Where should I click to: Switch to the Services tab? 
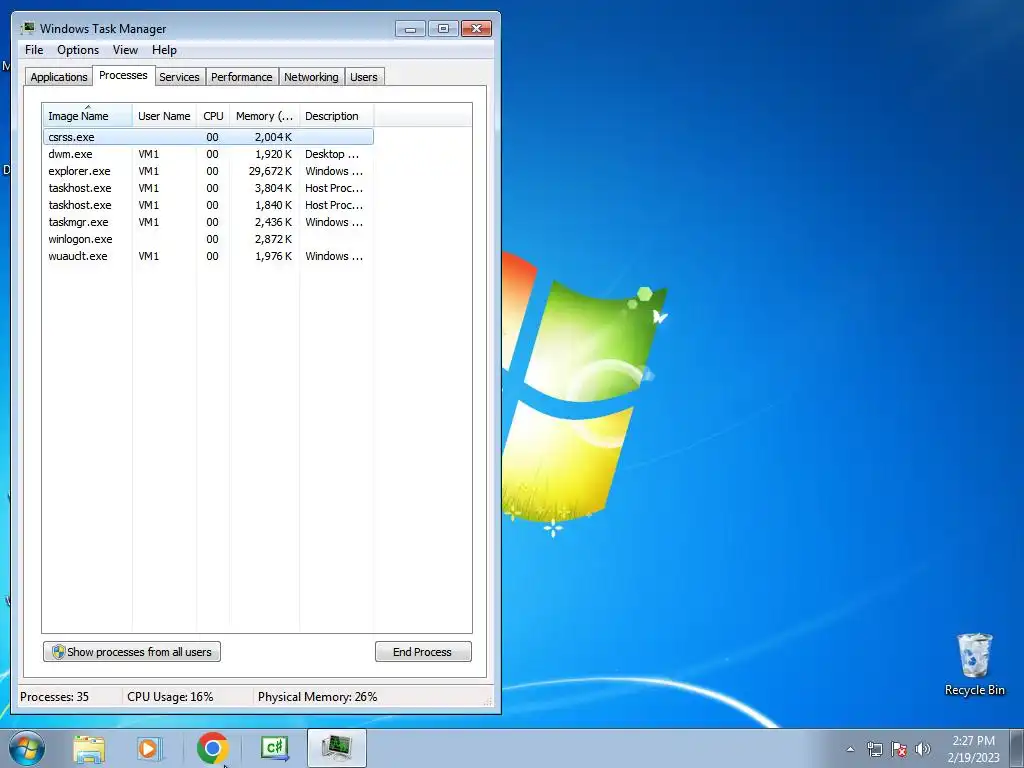click(x=180, y=77)
